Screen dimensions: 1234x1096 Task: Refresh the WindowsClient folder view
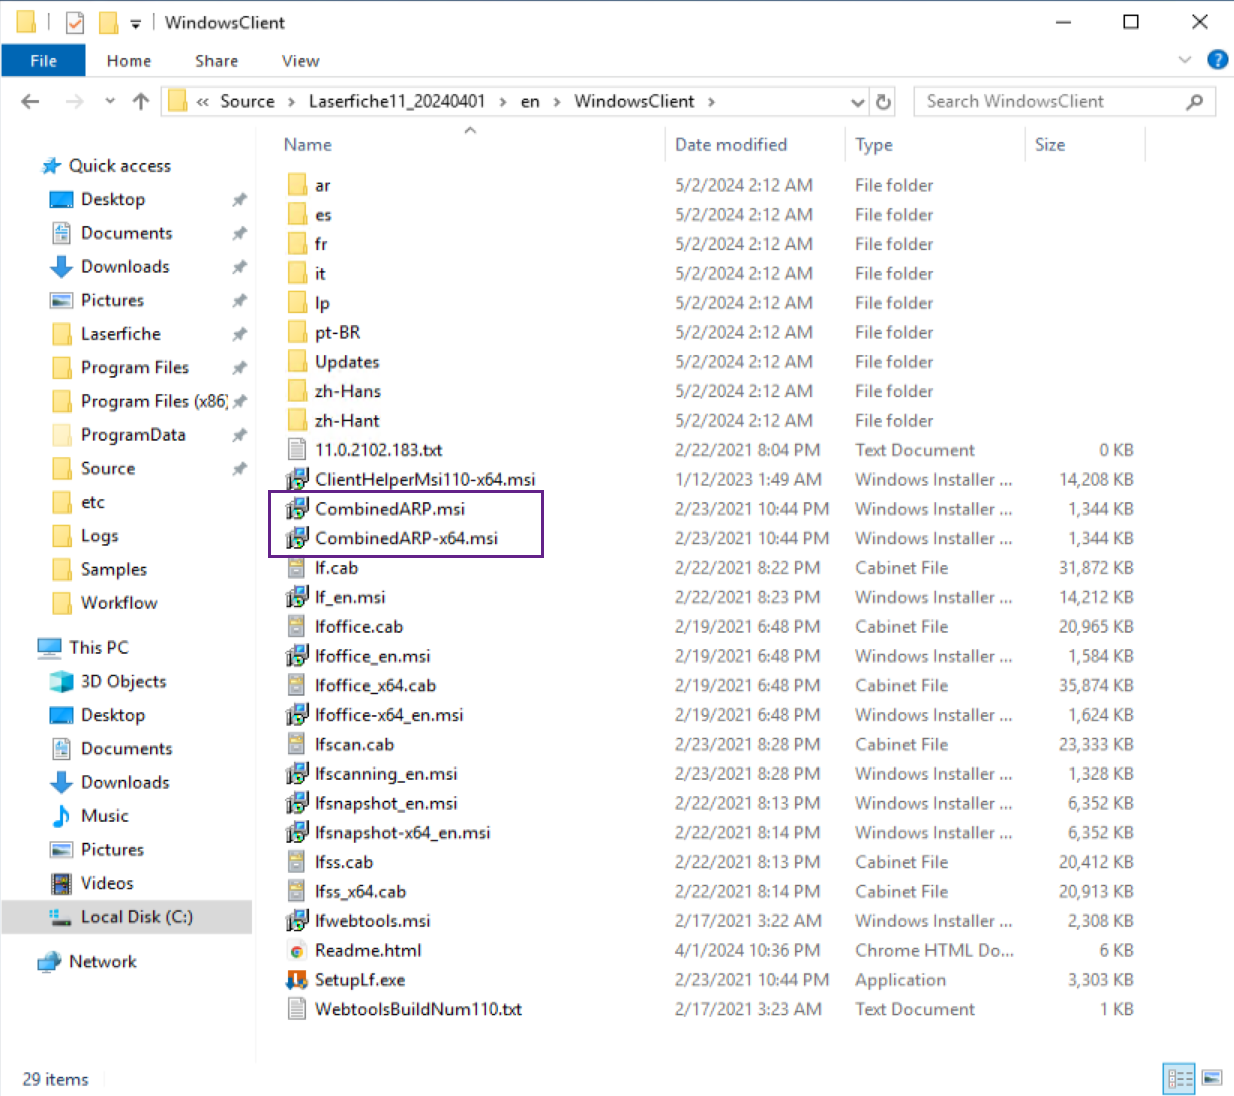coord(883,101)
